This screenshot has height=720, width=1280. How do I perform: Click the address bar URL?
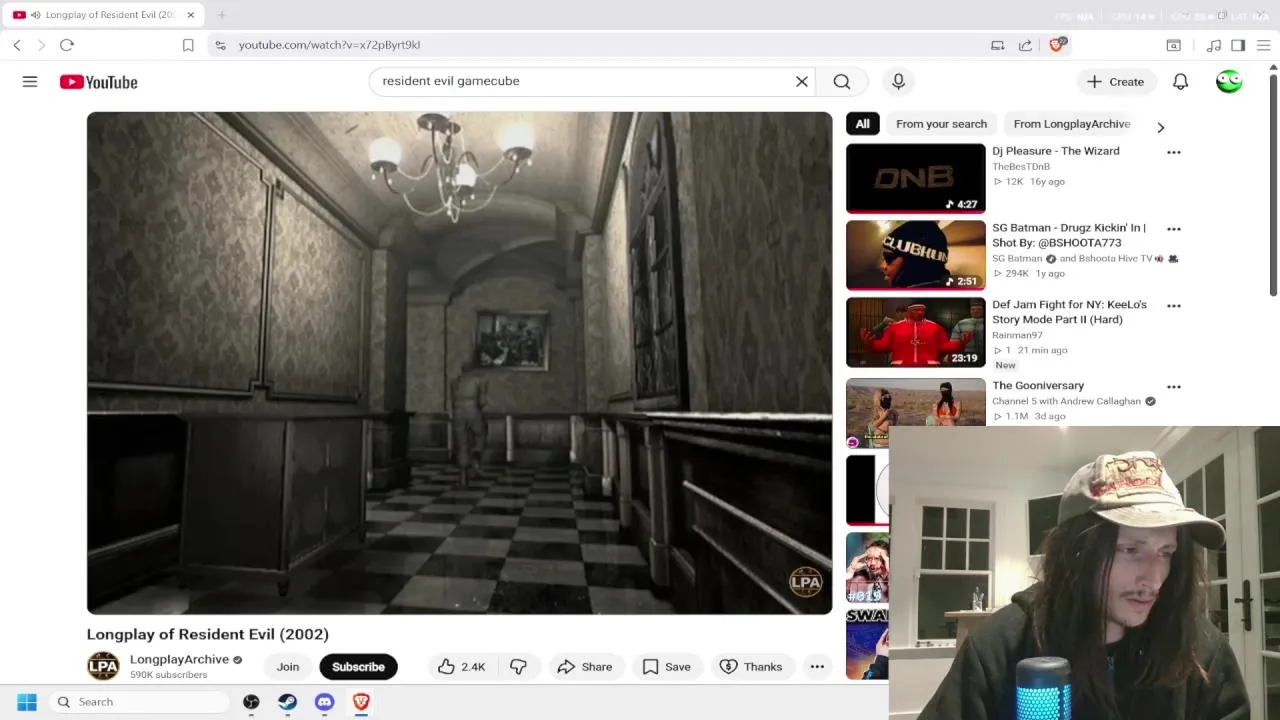(329, 45)
